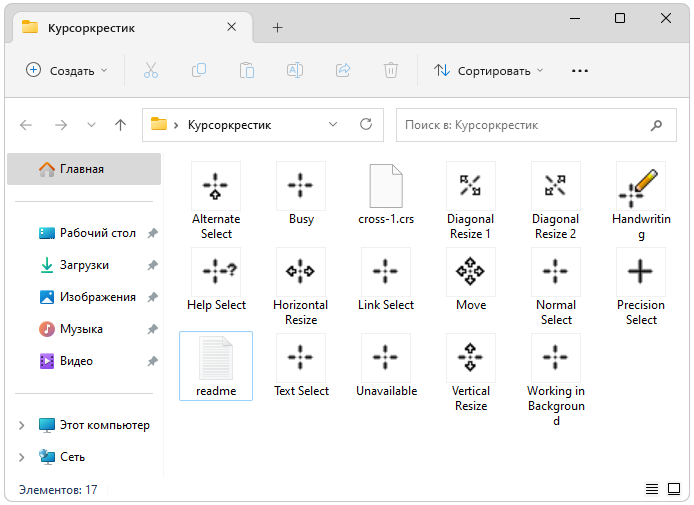Go back with the back arrow
Viewport: 694px width, 505px height.
26,125
